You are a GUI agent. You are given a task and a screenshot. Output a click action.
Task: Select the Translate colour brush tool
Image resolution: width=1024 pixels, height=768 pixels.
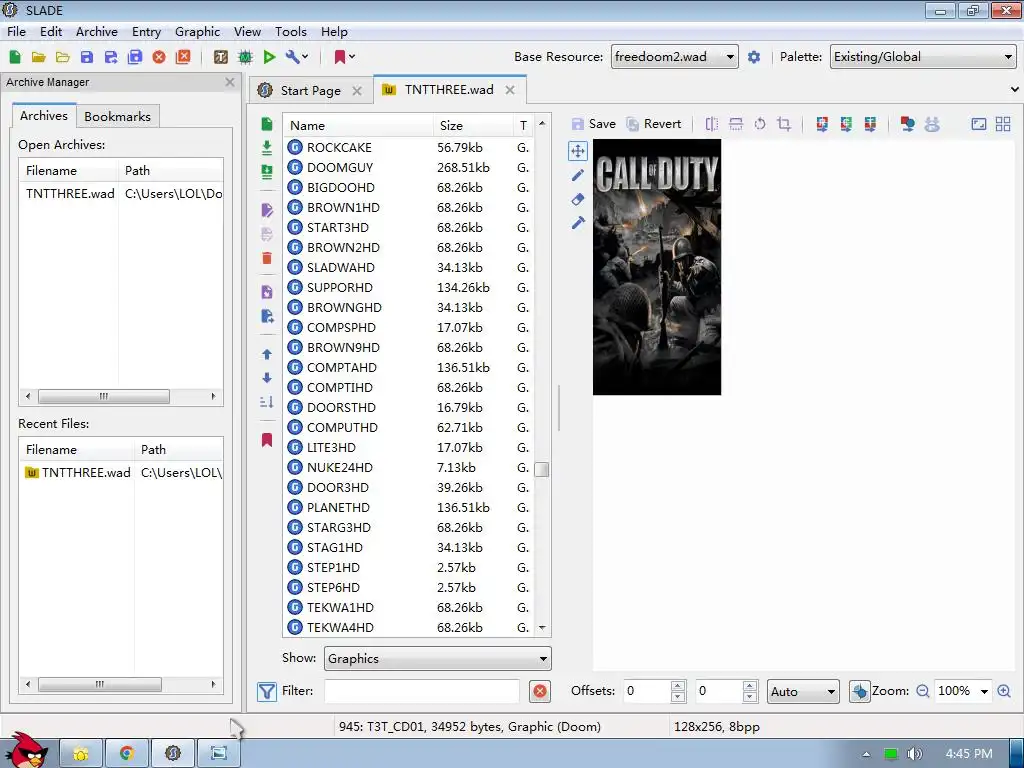(577, 223)
